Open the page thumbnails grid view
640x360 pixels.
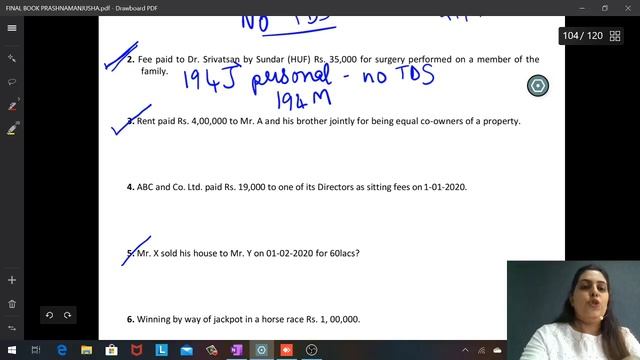615,36
